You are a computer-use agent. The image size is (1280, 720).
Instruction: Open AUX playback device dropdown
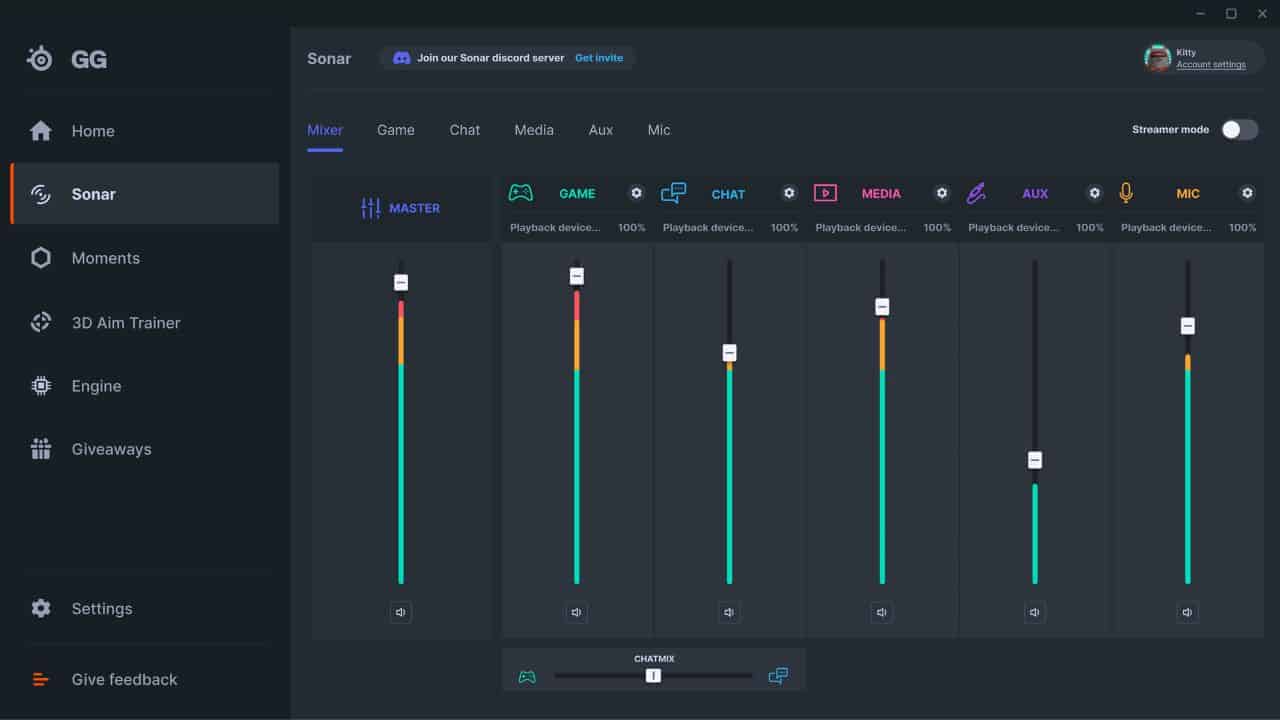click(x=1014, y=228)
